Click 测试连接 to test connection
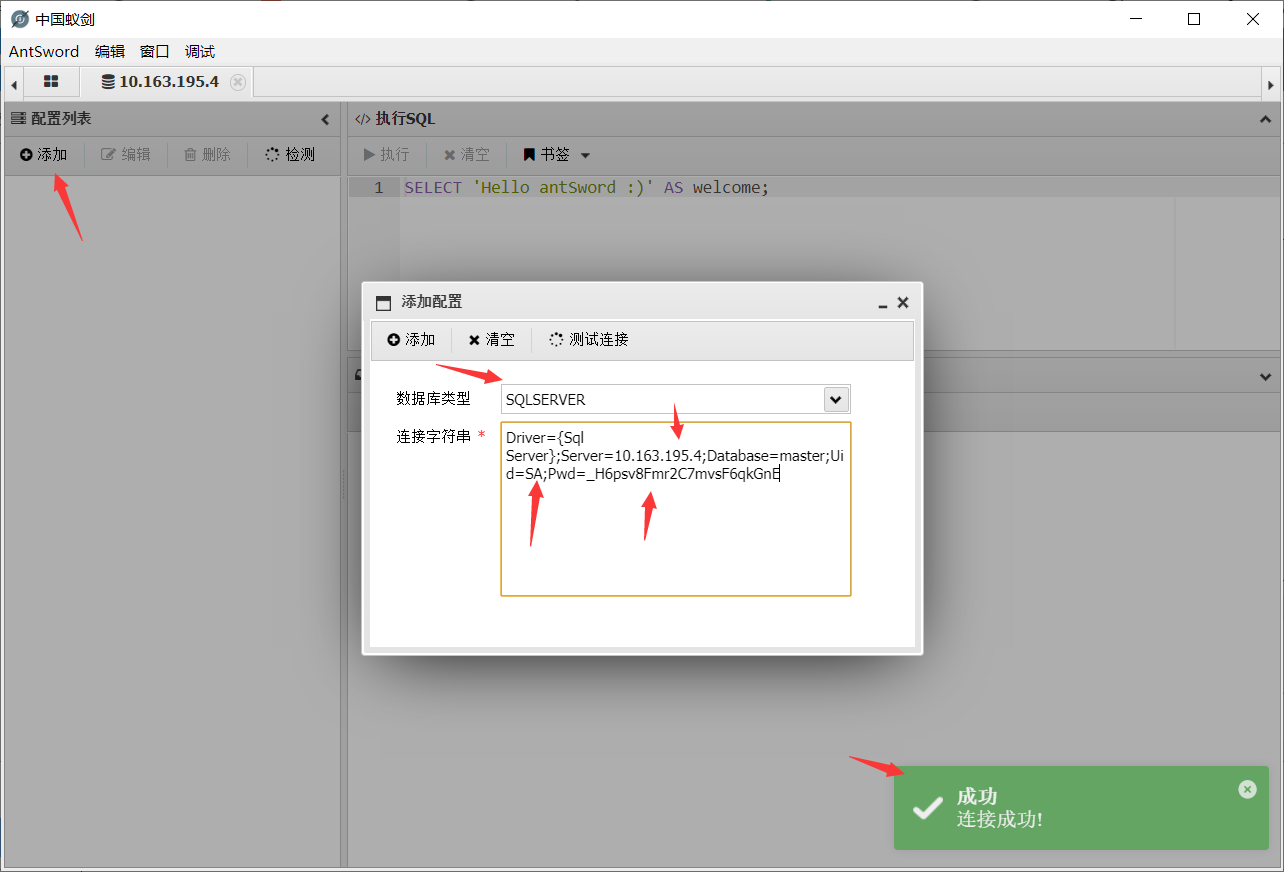1284x872 pixels. click(x=589, y=339)
